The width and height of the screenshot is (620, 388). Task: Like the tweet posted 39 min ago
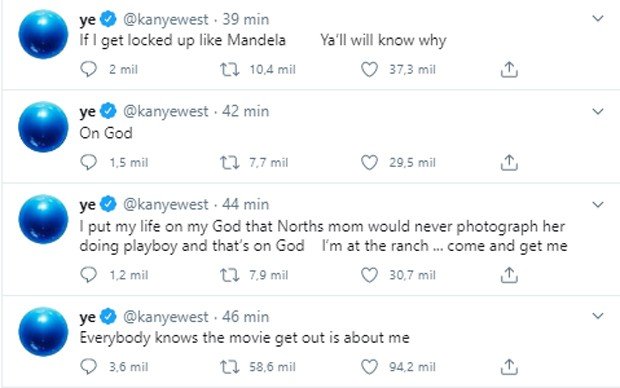[x=369, y=70]
